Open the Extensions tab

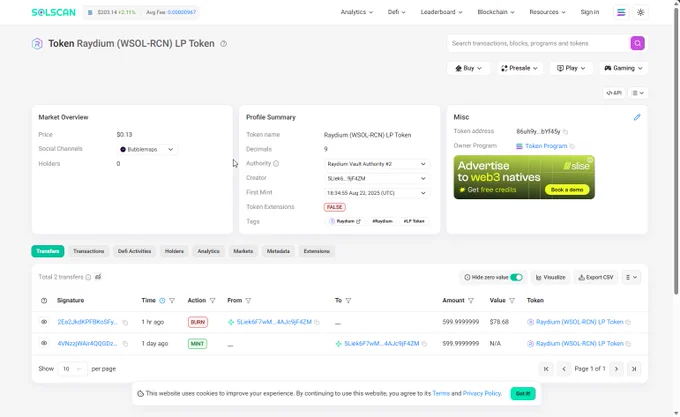click(x=317, y=251)
